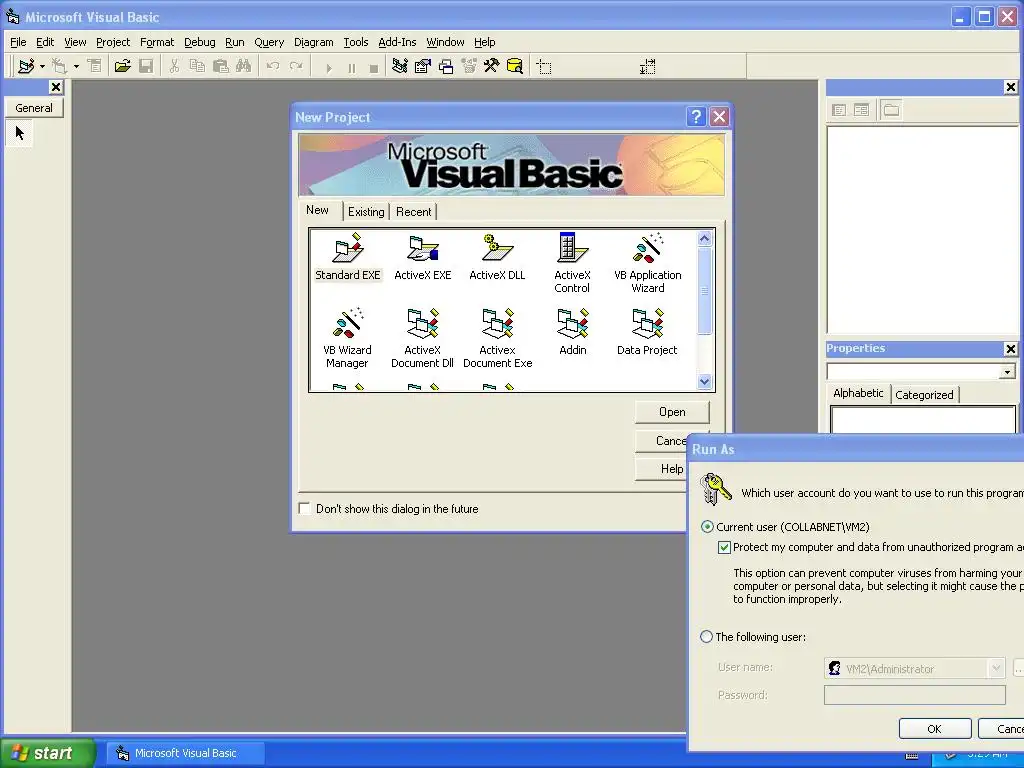This screenshot has width=1024, height=768.
Task: Open dropdown arrow beside Add Form icon
Action: coord(76,67)
